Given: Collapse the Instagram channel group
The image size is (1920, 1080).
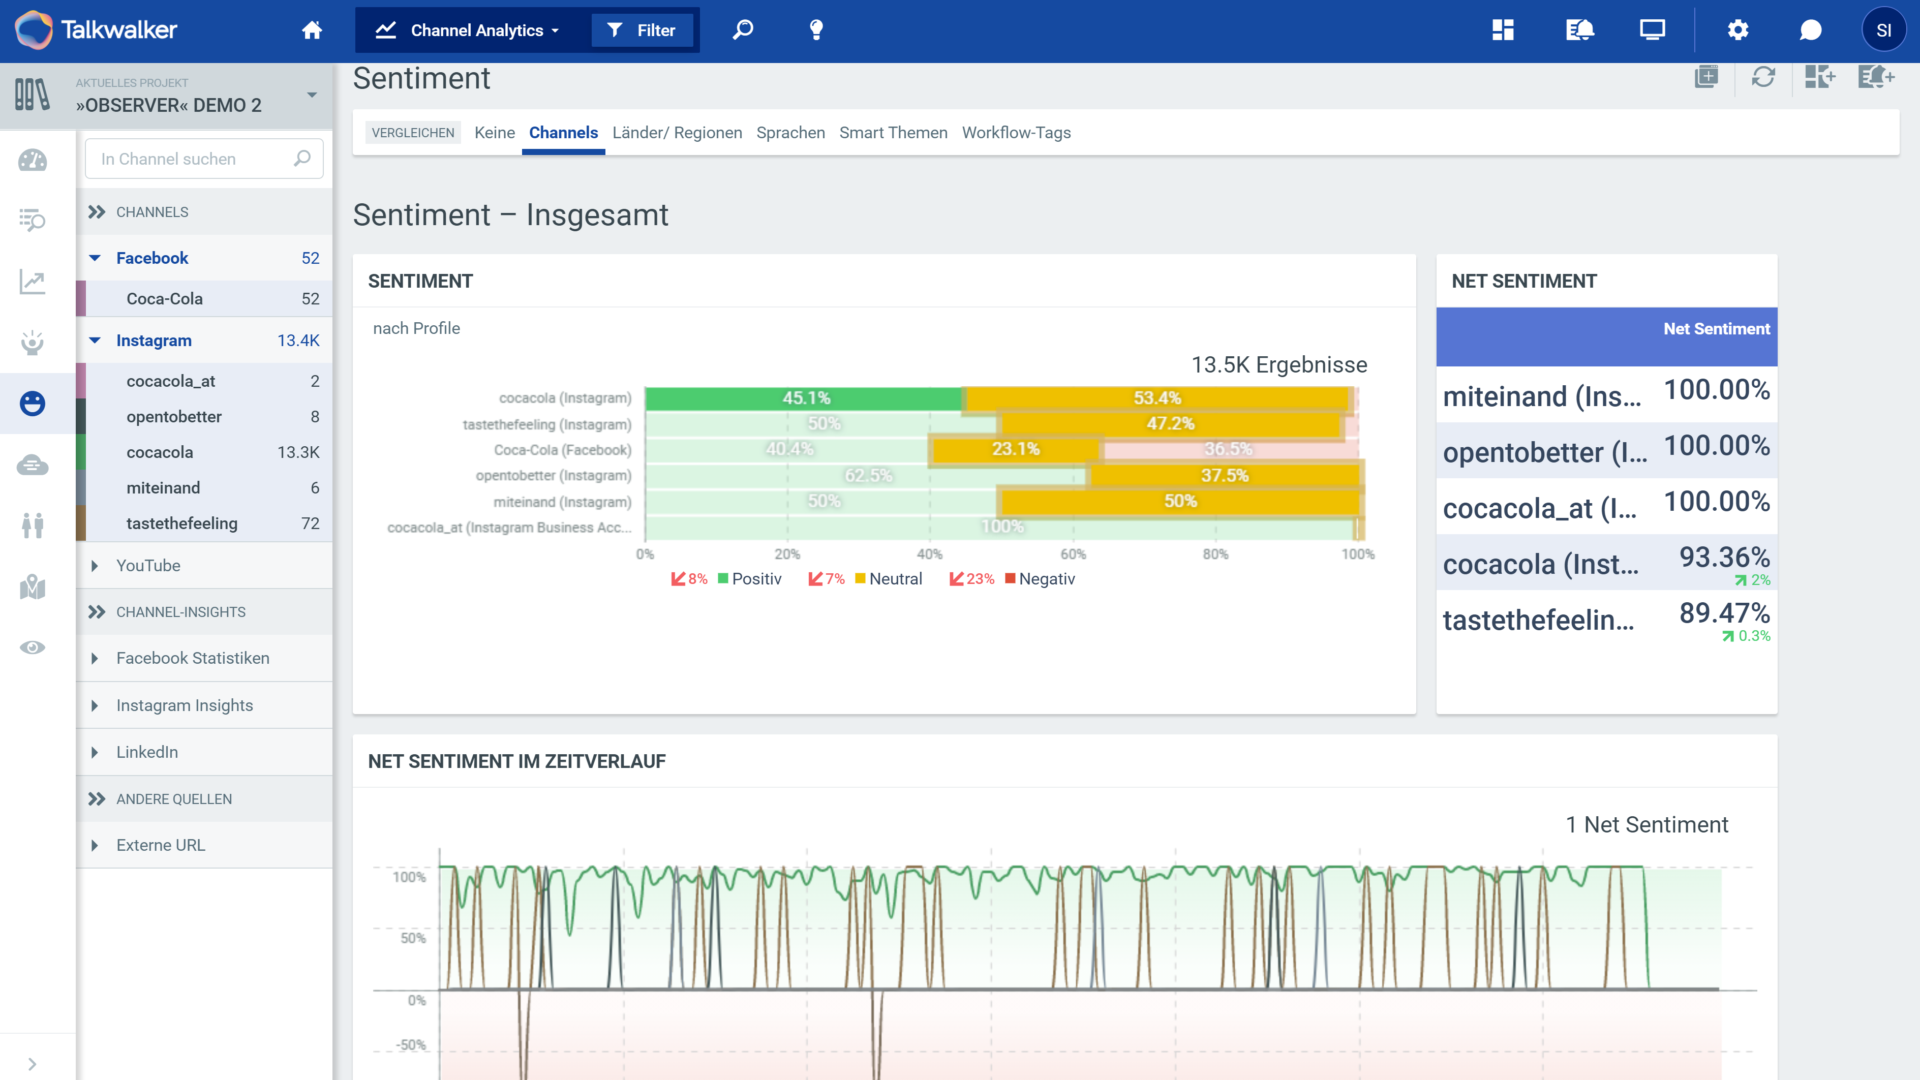Looking at the screenshot, I should coord(95,340).
